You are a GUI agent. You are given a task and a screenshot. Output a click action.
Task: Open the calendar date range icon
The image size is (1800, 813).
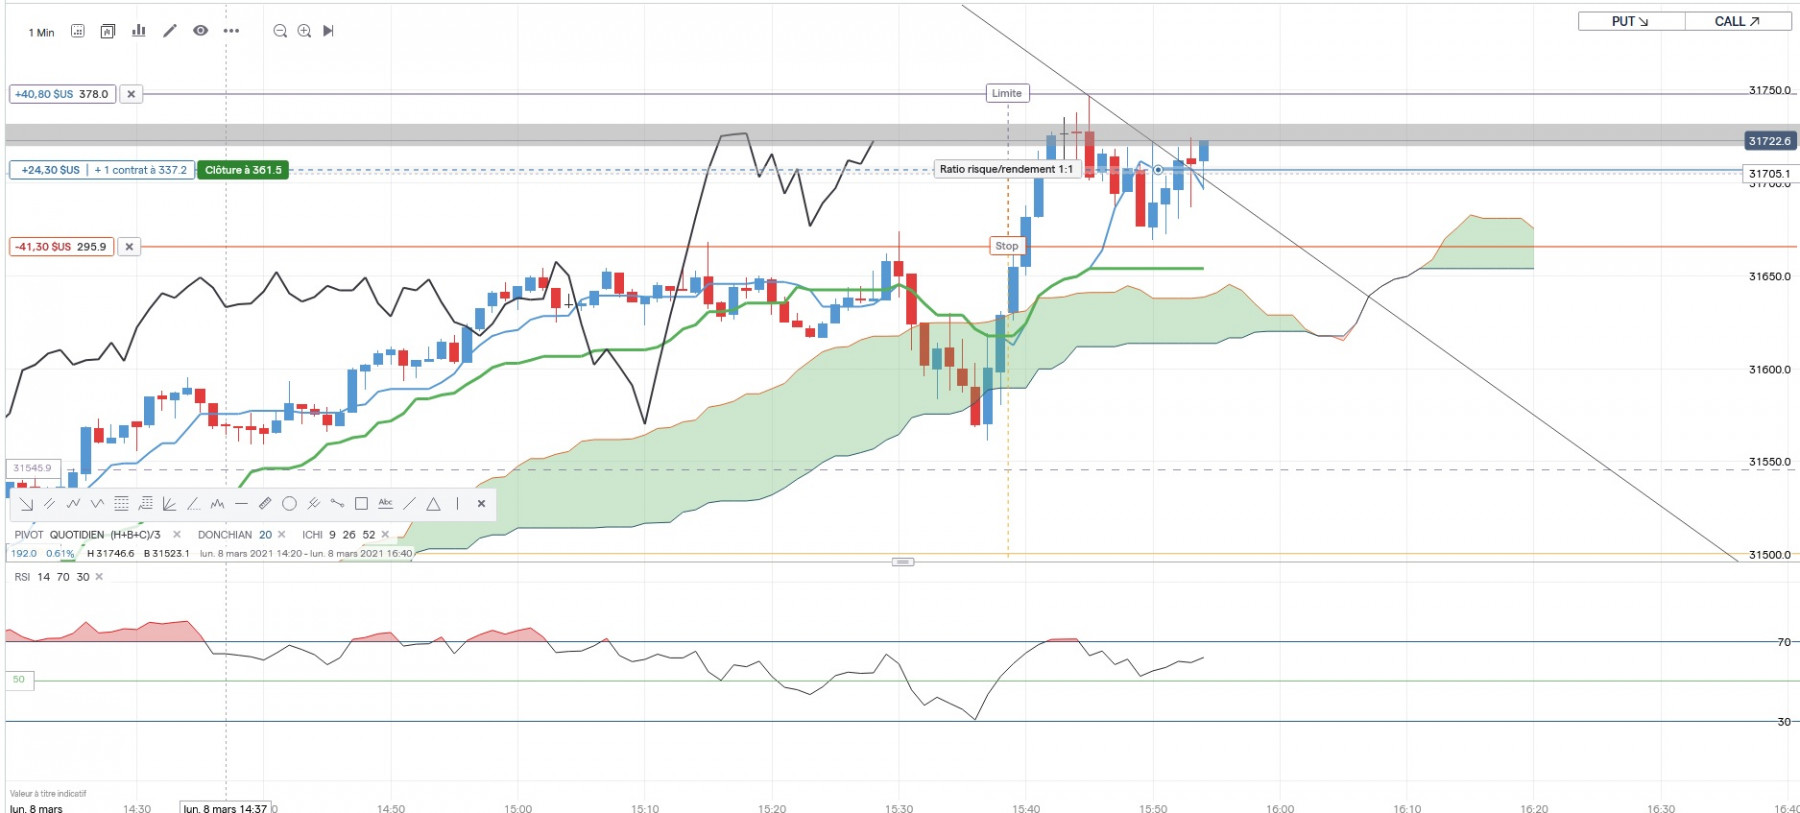click(x=78, y=31)
